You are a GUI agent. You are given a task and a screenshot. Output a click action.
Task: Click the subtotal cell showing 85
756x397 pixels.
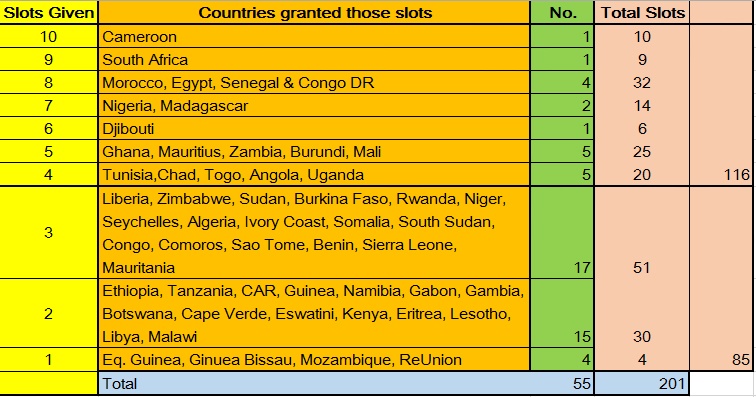(x=721, y=359)
